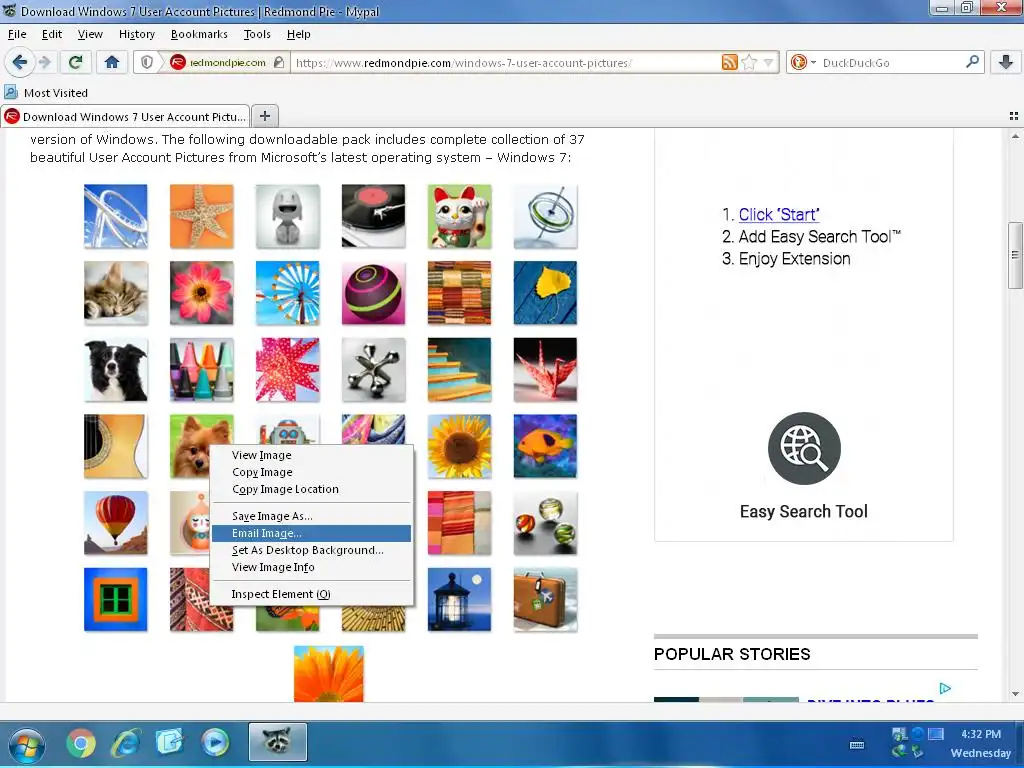
Task: Open the Edit menu
Action: [52, 34]
